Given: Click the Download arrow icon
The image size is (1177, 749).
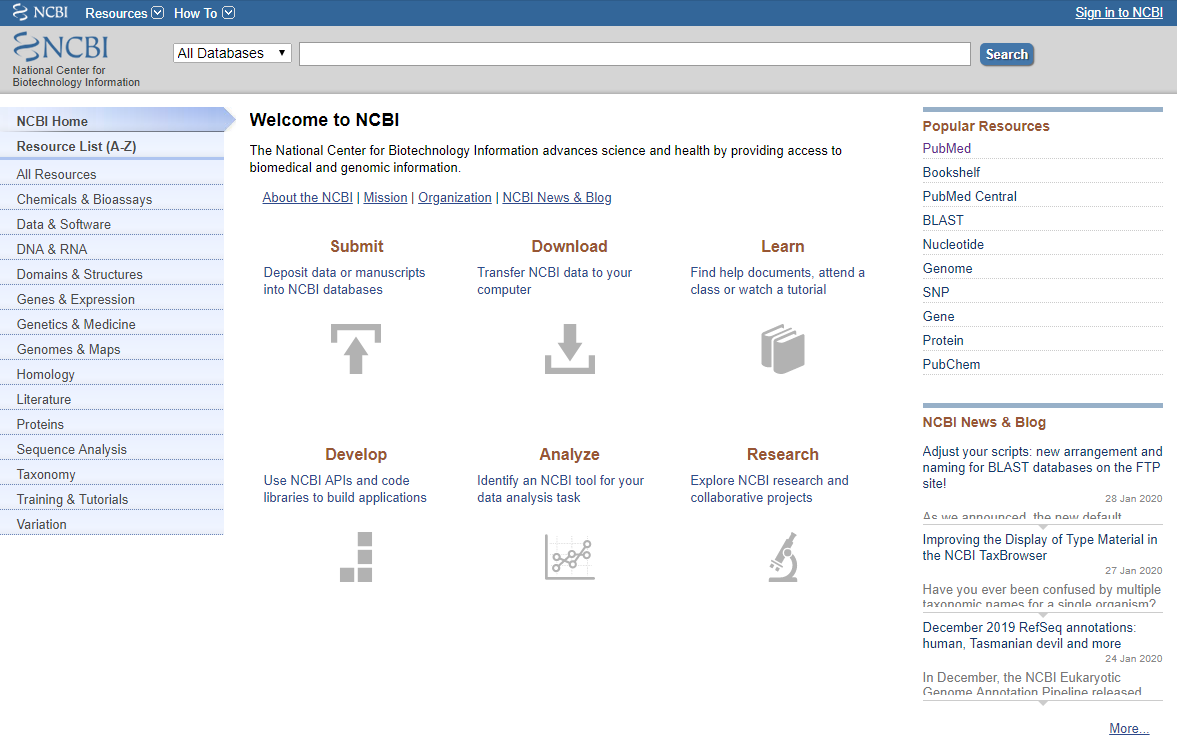Looking at the screenshot, I should coord(570,349).
